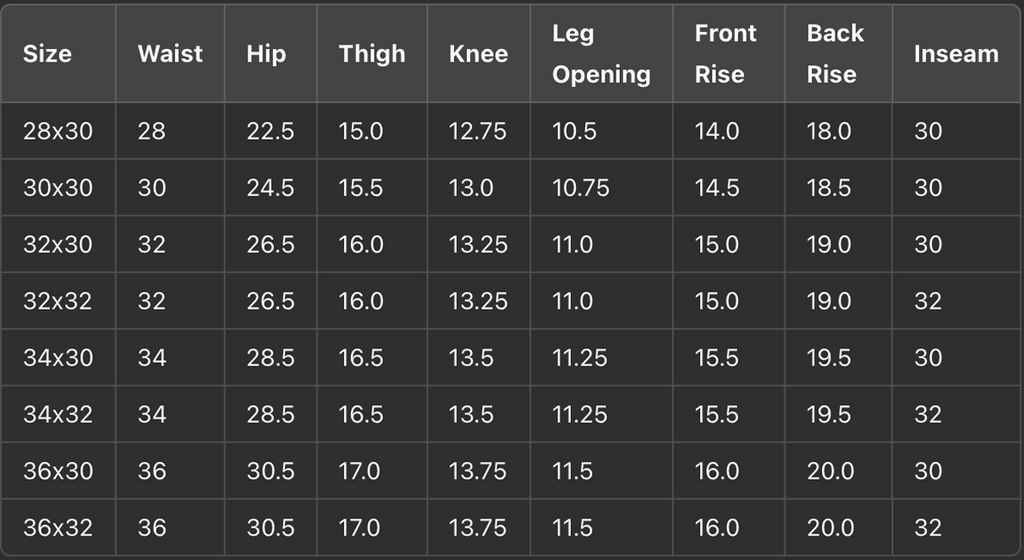This screenshot has width=1024, height=560.
Task: Click knee value 12.75 in 28x30 row
Action: pyautogui.click(x=478, y=131)
